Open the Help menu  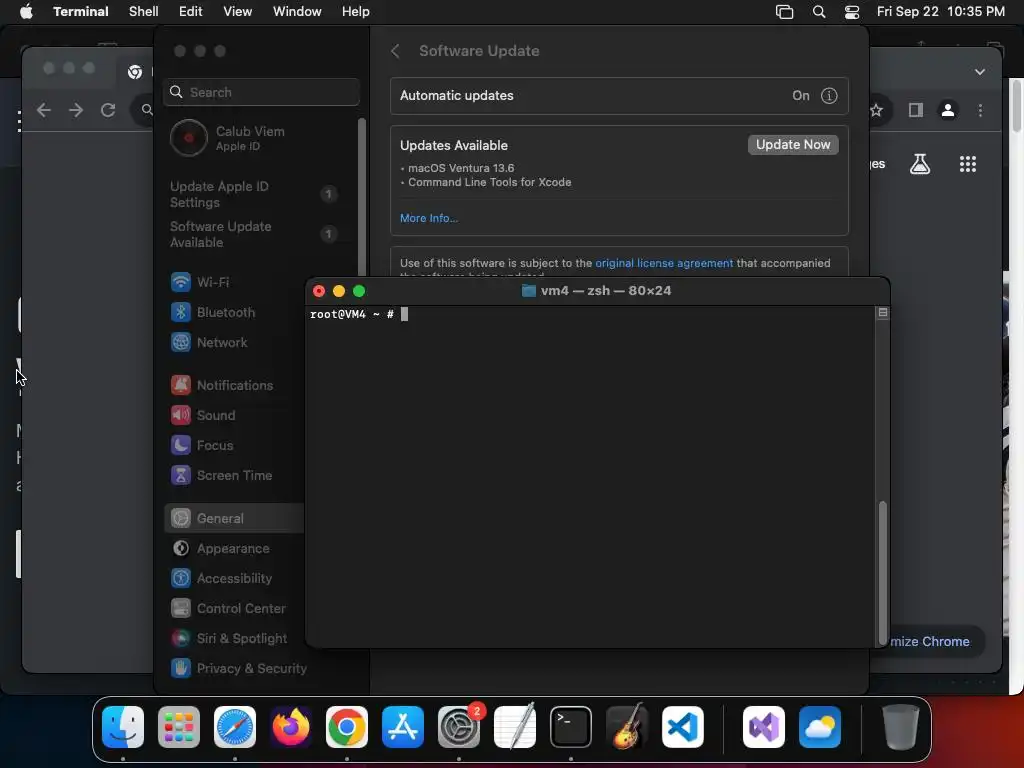pos(355,11)
